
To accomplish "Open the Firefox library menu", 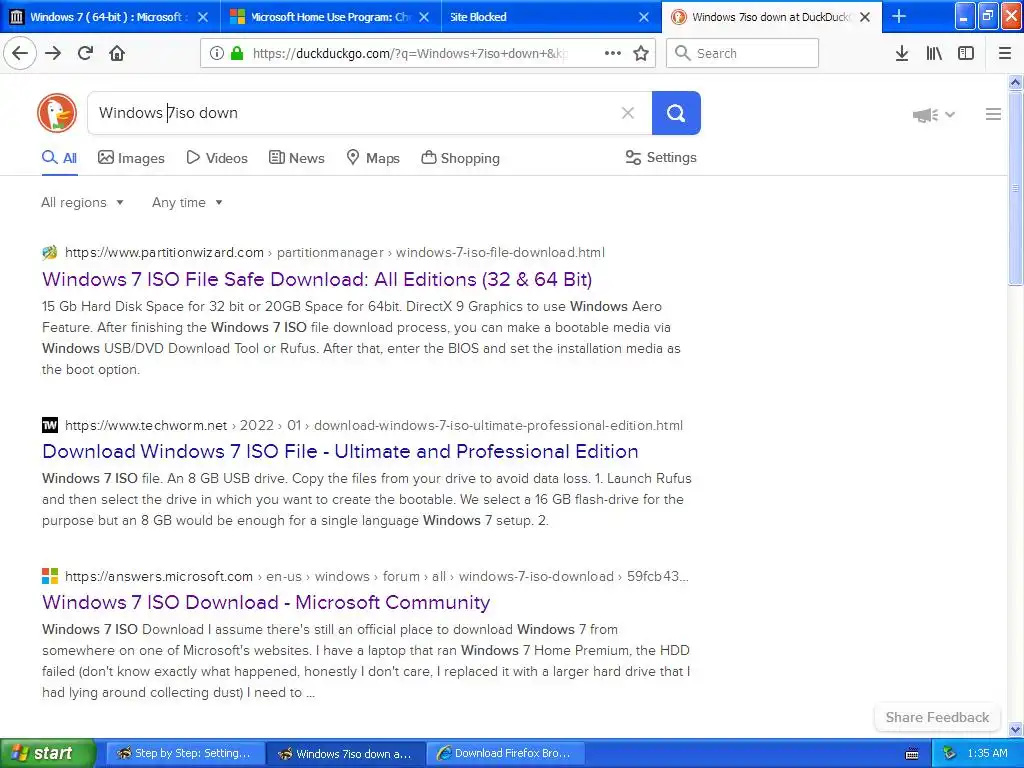I will point(934,53).
